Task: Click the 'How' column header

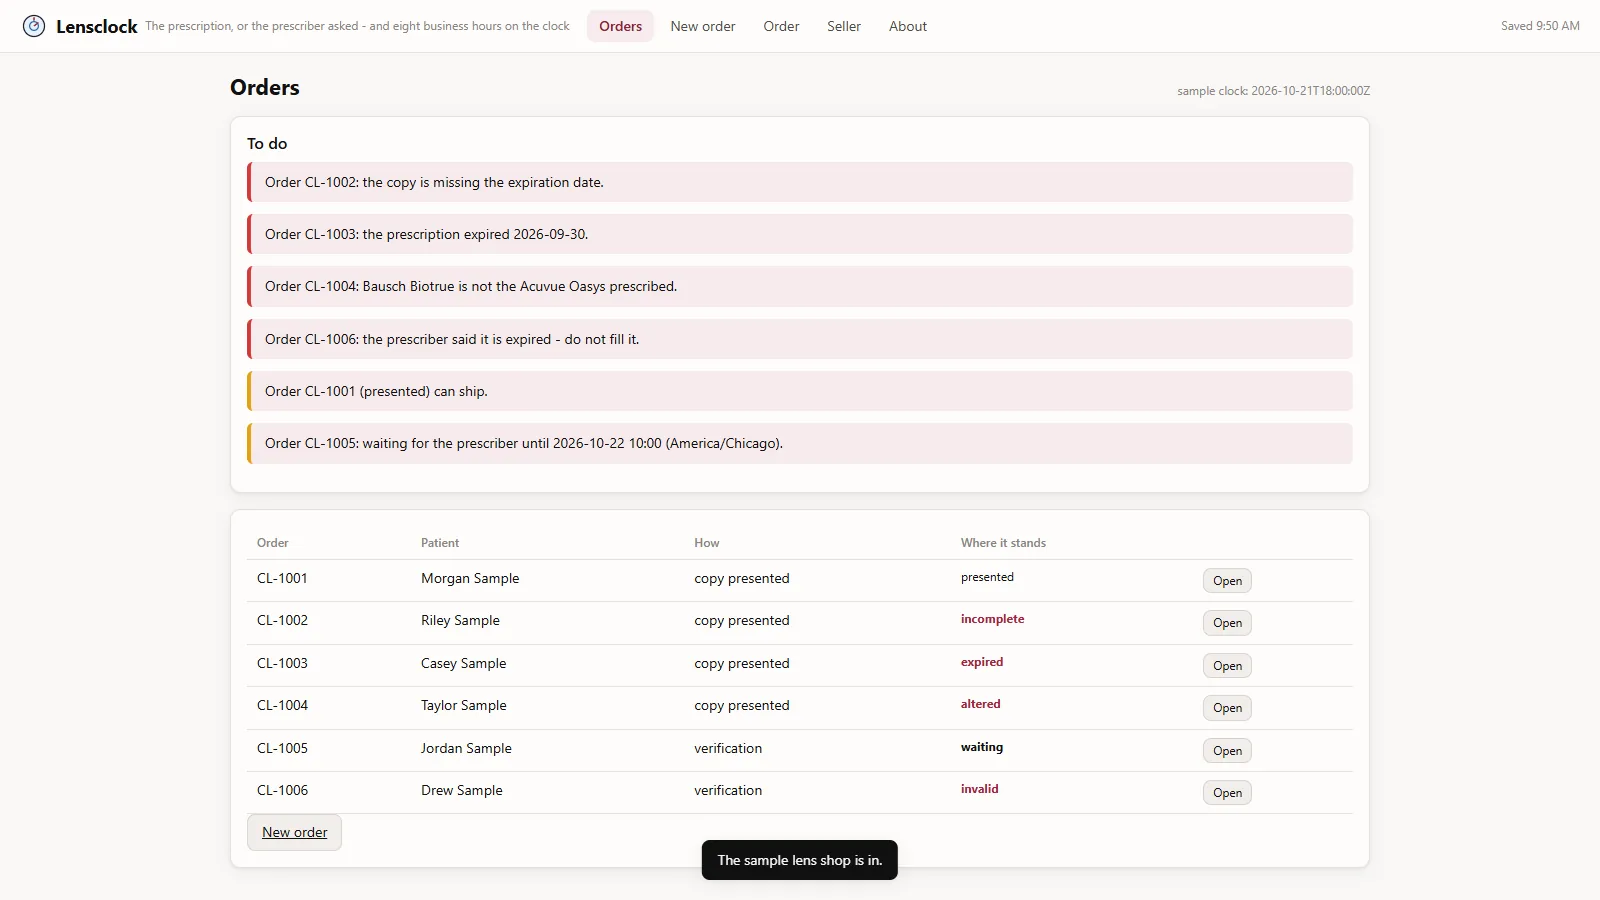Action: [x=707, y=543]
